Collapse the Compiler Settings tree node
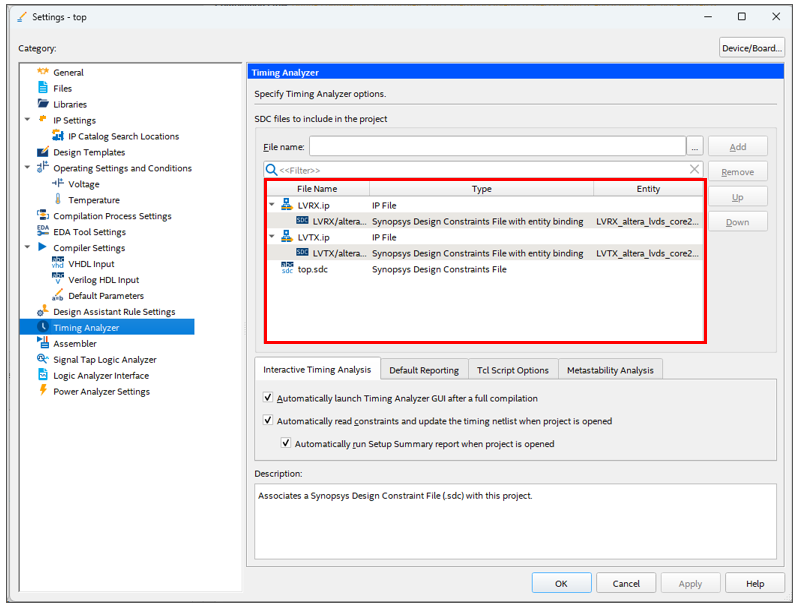The width and height of the screenshot is (797, 607). [28, 247]
